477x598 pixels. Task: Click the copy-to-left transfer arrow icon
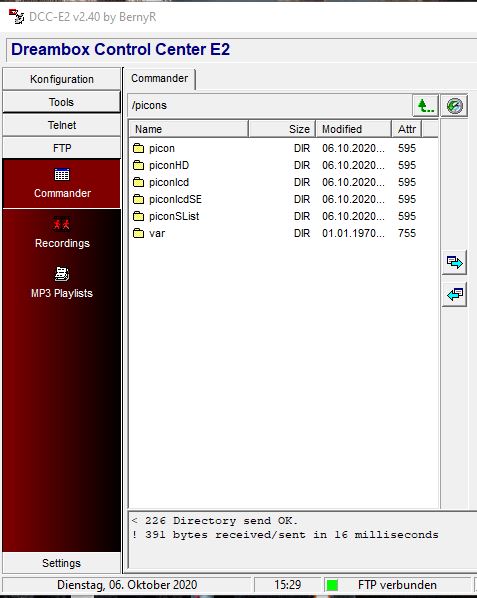(x=455, y=294)
